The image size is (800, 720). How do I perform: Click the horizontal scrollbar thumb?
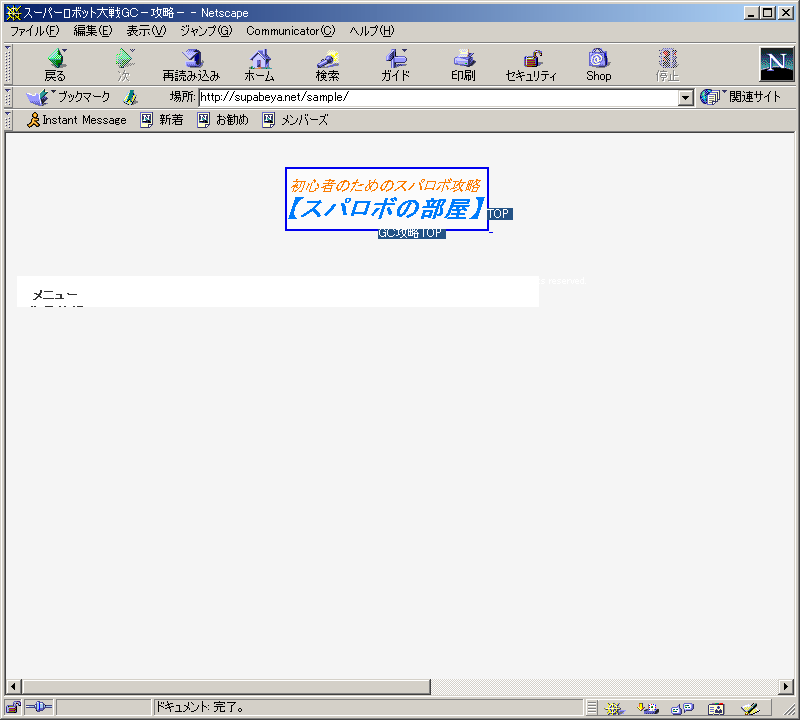pos(227,687)
